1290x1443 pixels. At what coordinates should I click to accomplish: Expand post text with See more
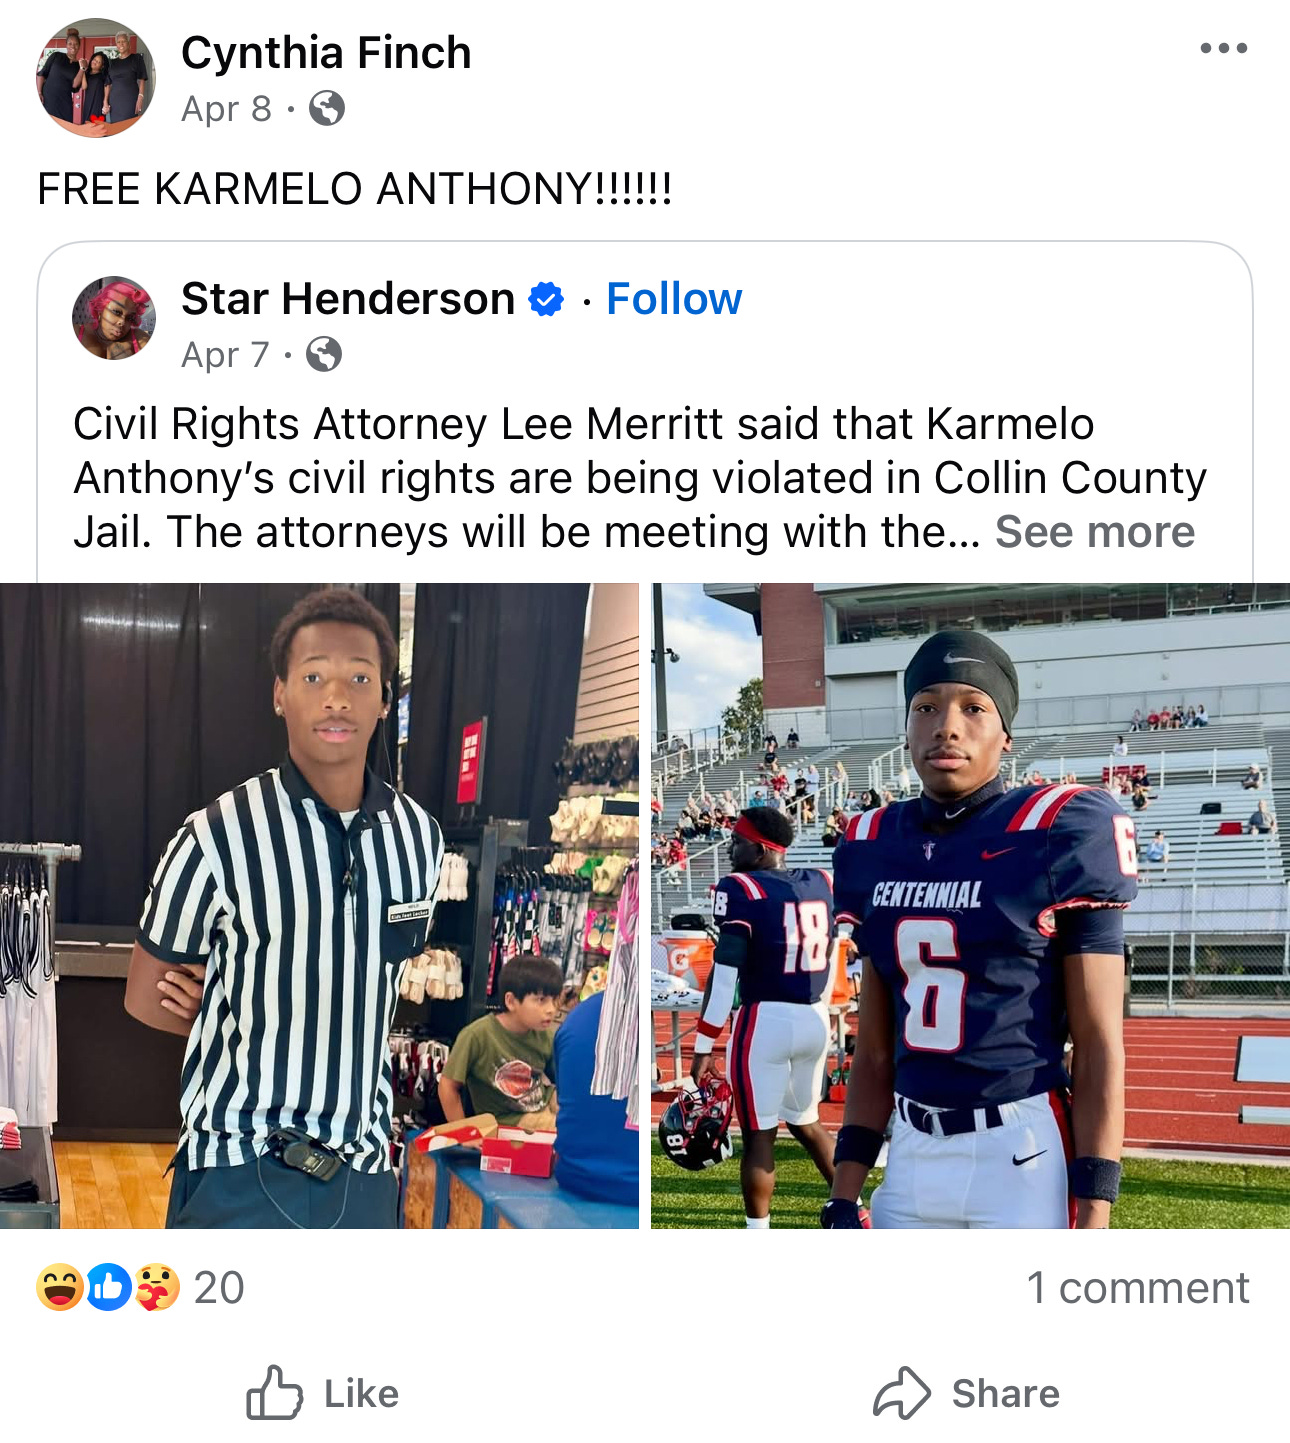tap(1095, 532)
